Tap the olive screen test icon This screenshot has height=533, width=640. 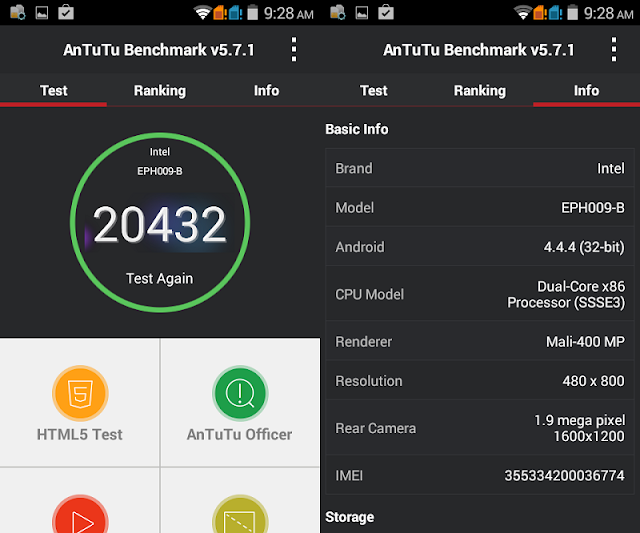pos(240,514)
